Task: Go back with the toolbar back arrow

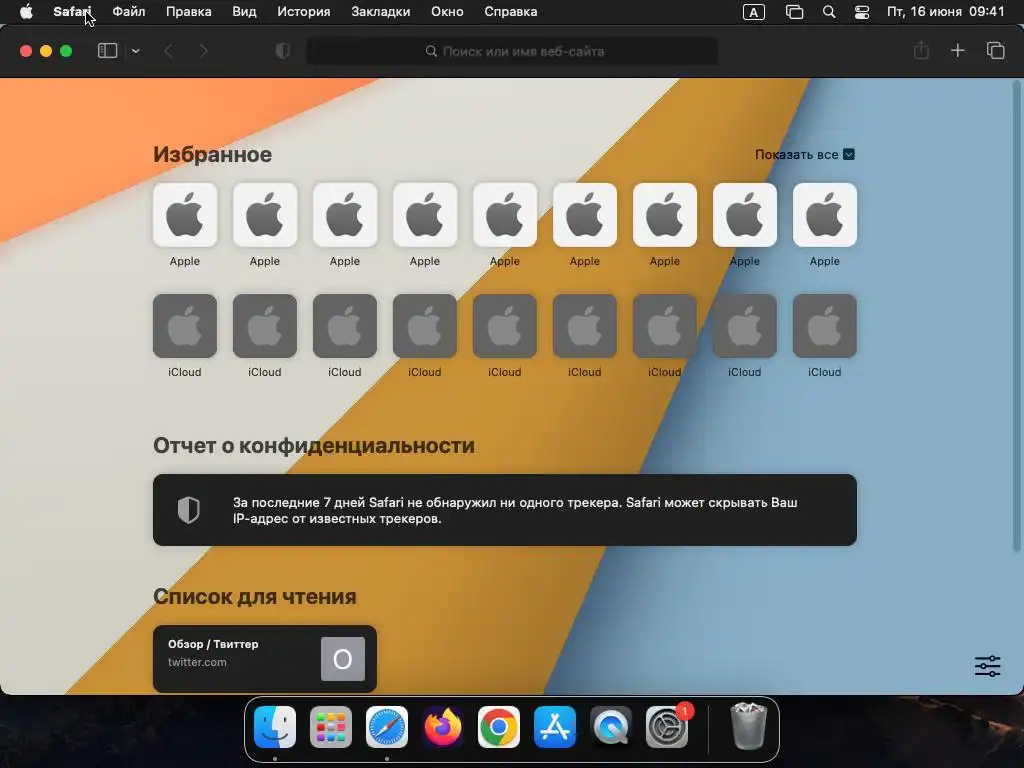Action: [x=168, y=51]
